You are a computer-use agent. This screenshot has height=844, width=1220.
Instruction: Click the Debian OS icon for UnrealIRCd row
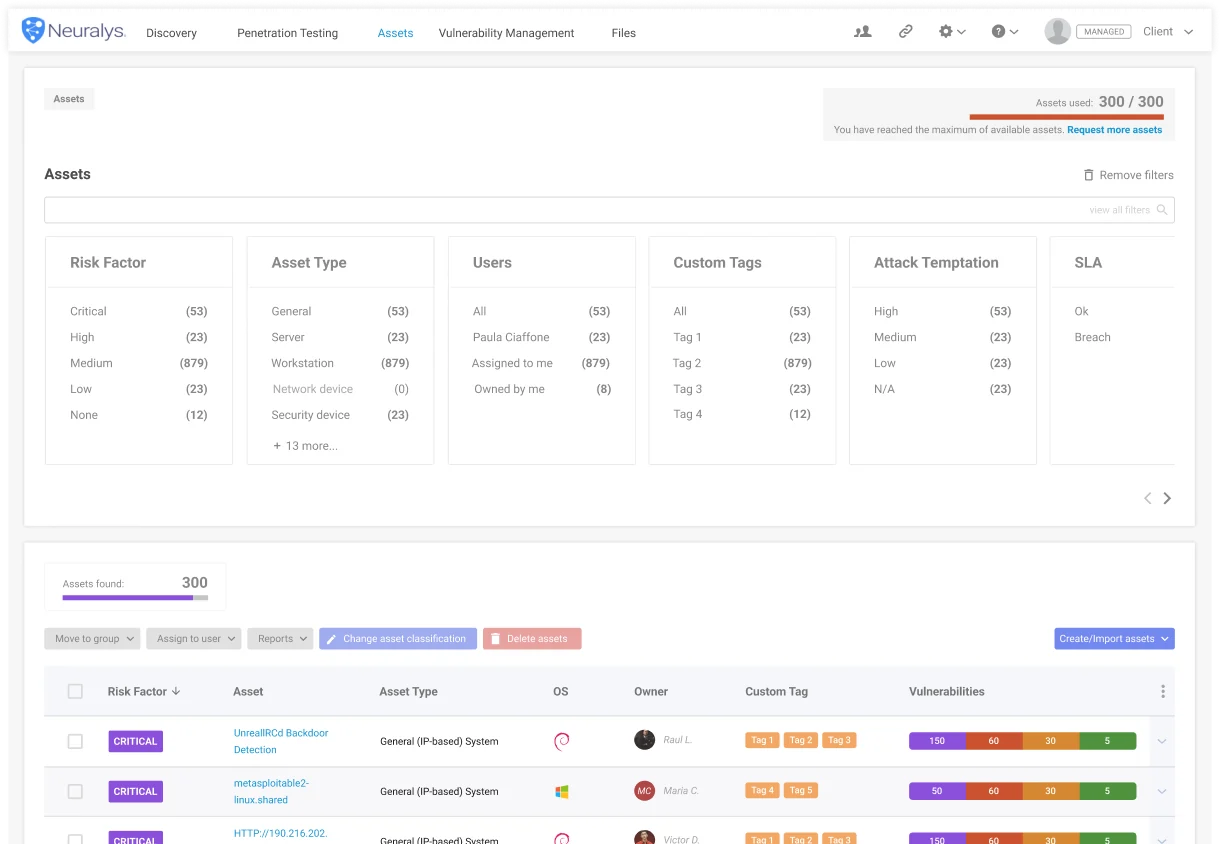562,741
